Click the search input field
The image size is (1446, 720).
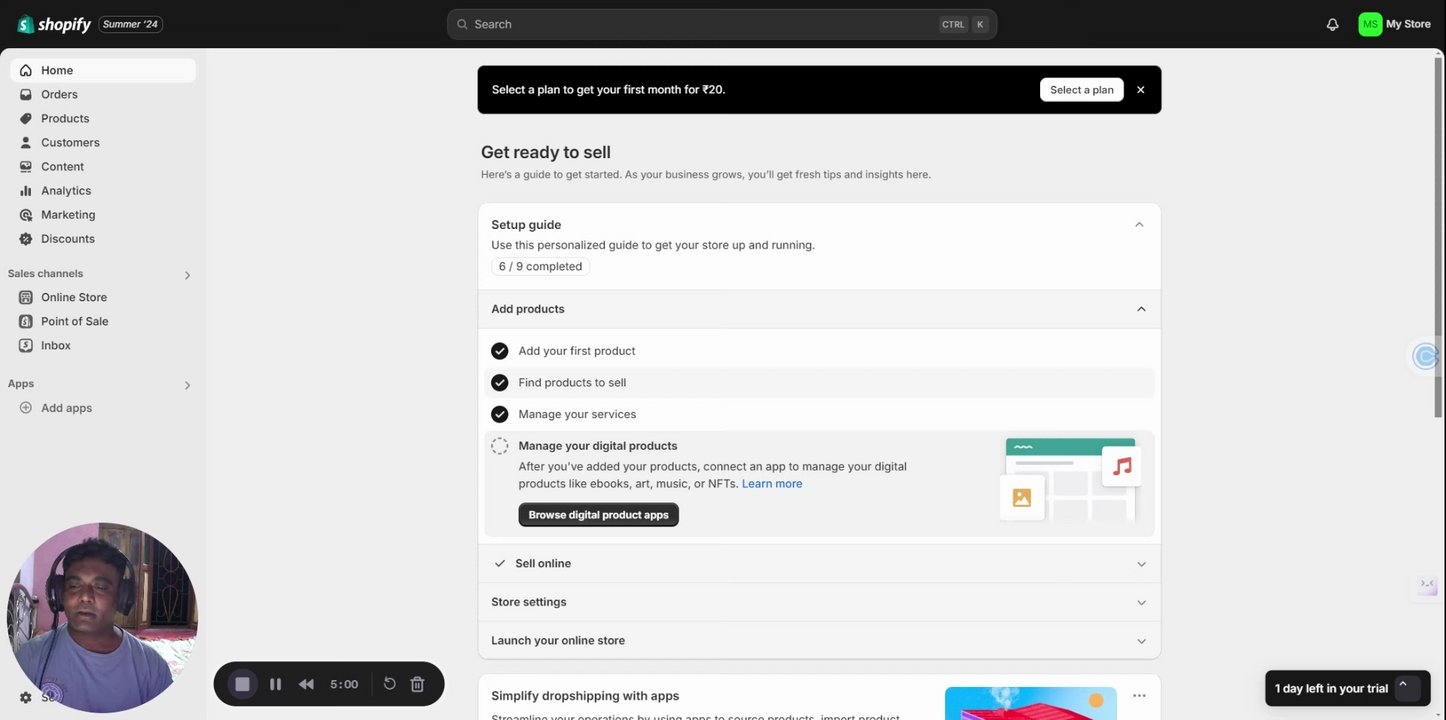[x=700, y=24]
